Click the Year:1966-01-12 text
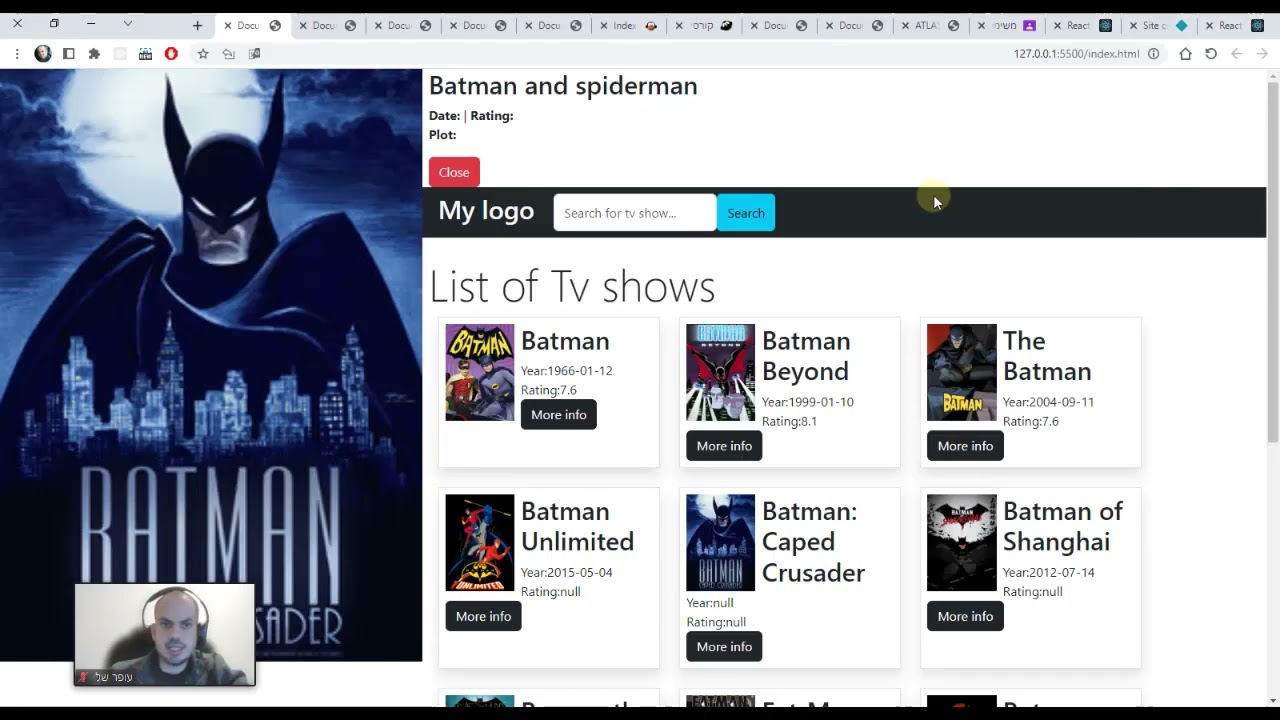Screen dimensions: 1280x720 coord(567,371)
